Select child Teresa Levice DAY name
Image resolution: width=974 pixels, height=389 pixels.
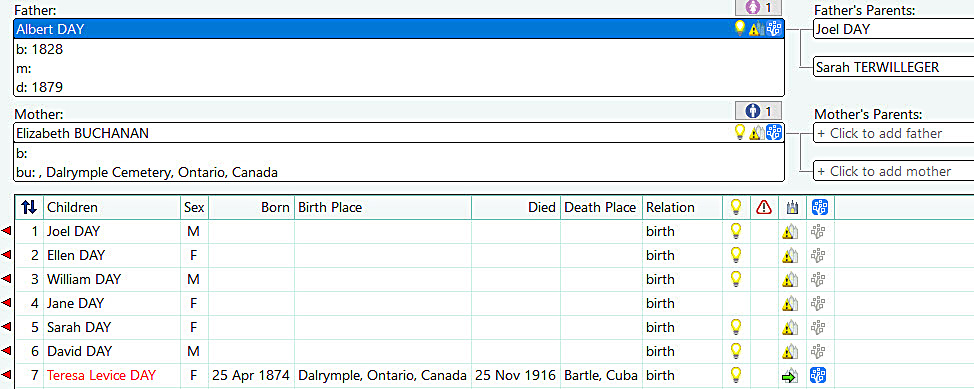(101, 375)
